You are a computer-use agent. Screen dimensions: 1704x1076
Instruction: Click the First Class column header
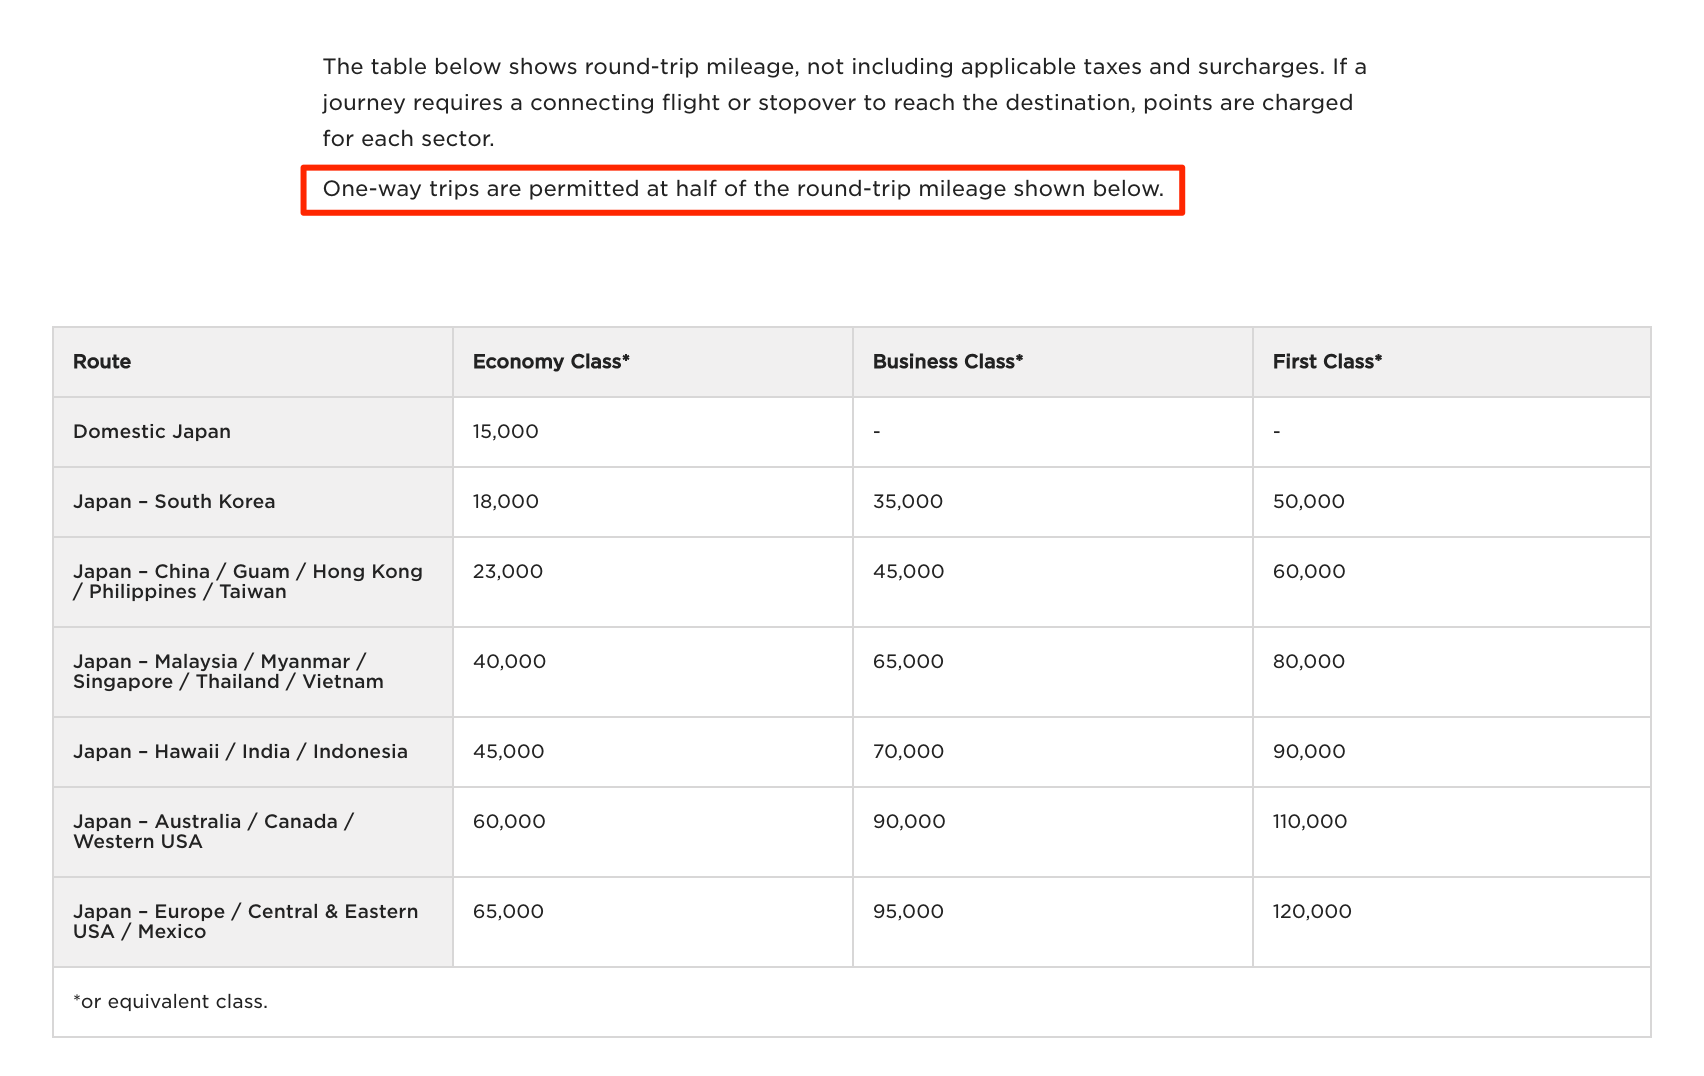point(1327,362)
